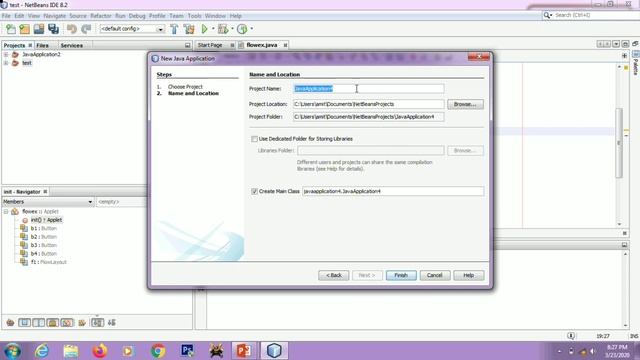Toggle the Show Non-Public Members navigator filter
640x360 pixels.
[53, 322]
